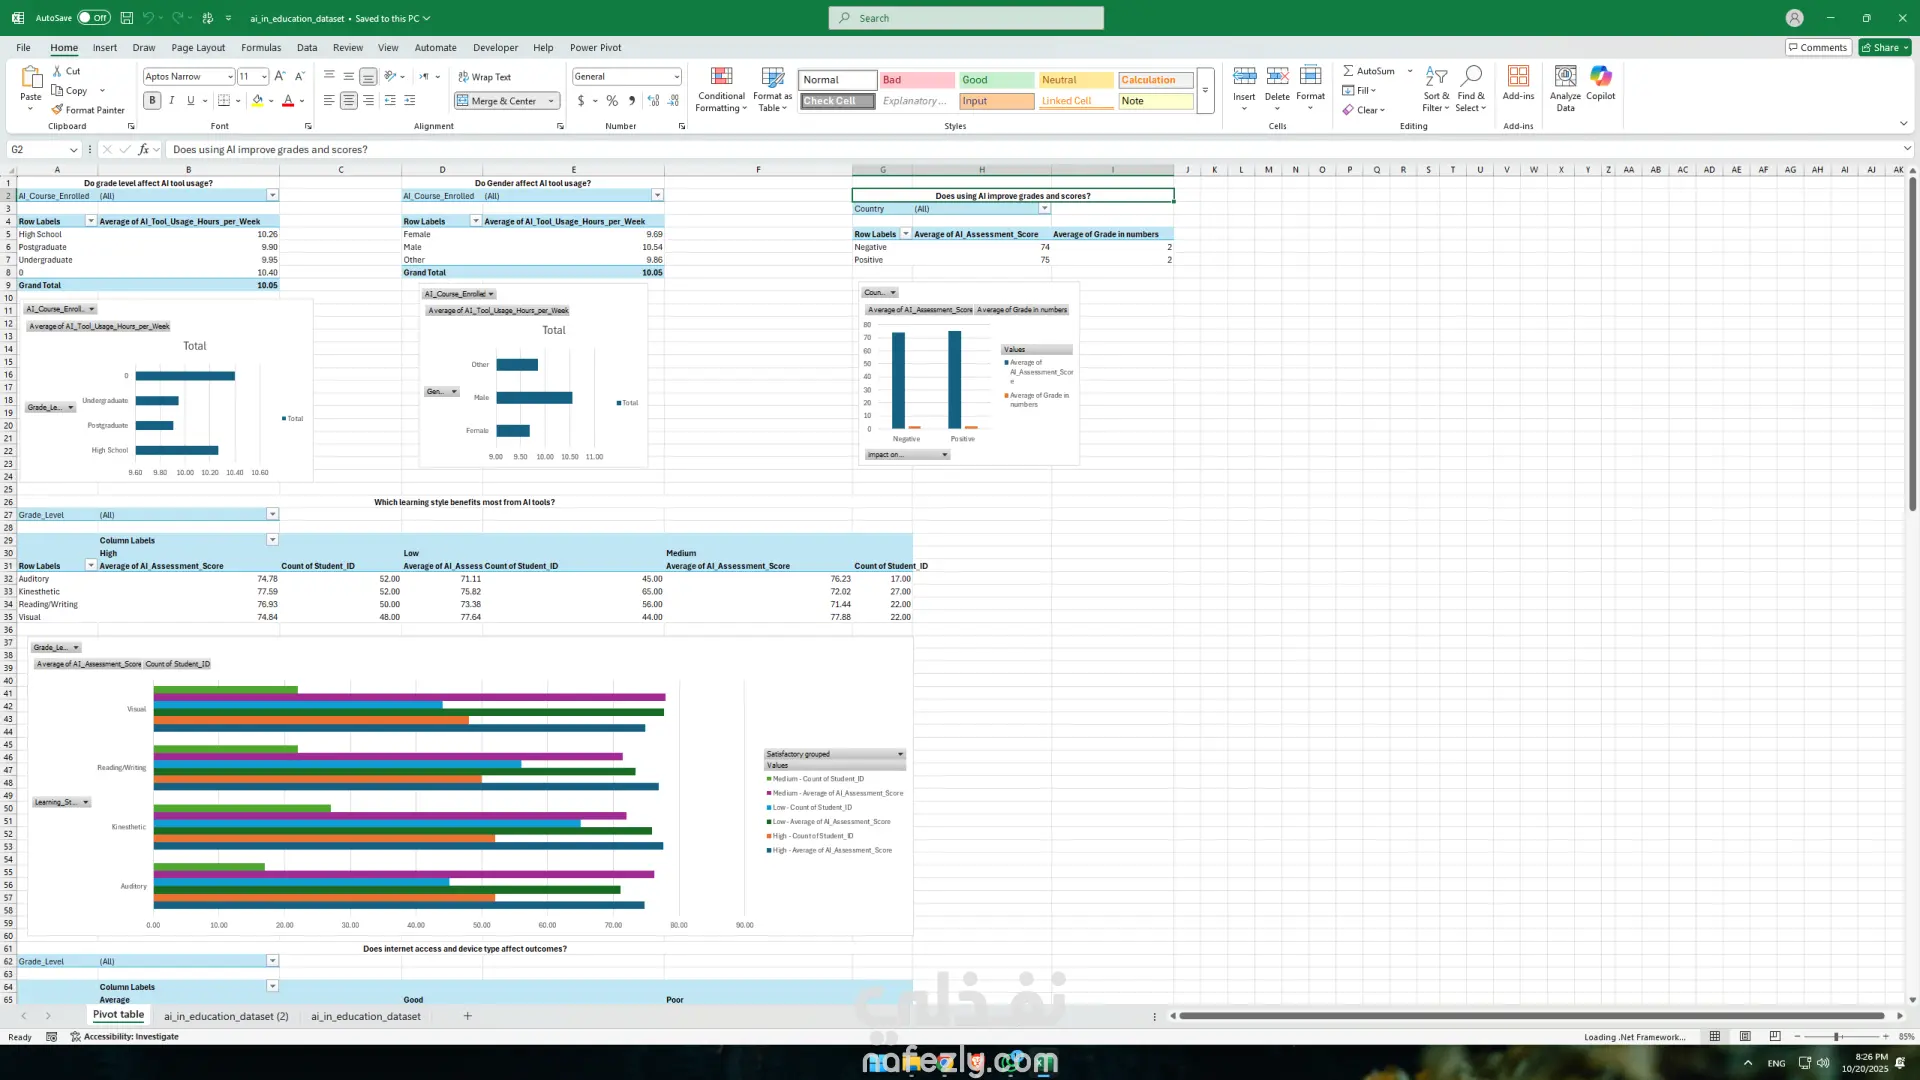Open the Comments pane button

1817,47
